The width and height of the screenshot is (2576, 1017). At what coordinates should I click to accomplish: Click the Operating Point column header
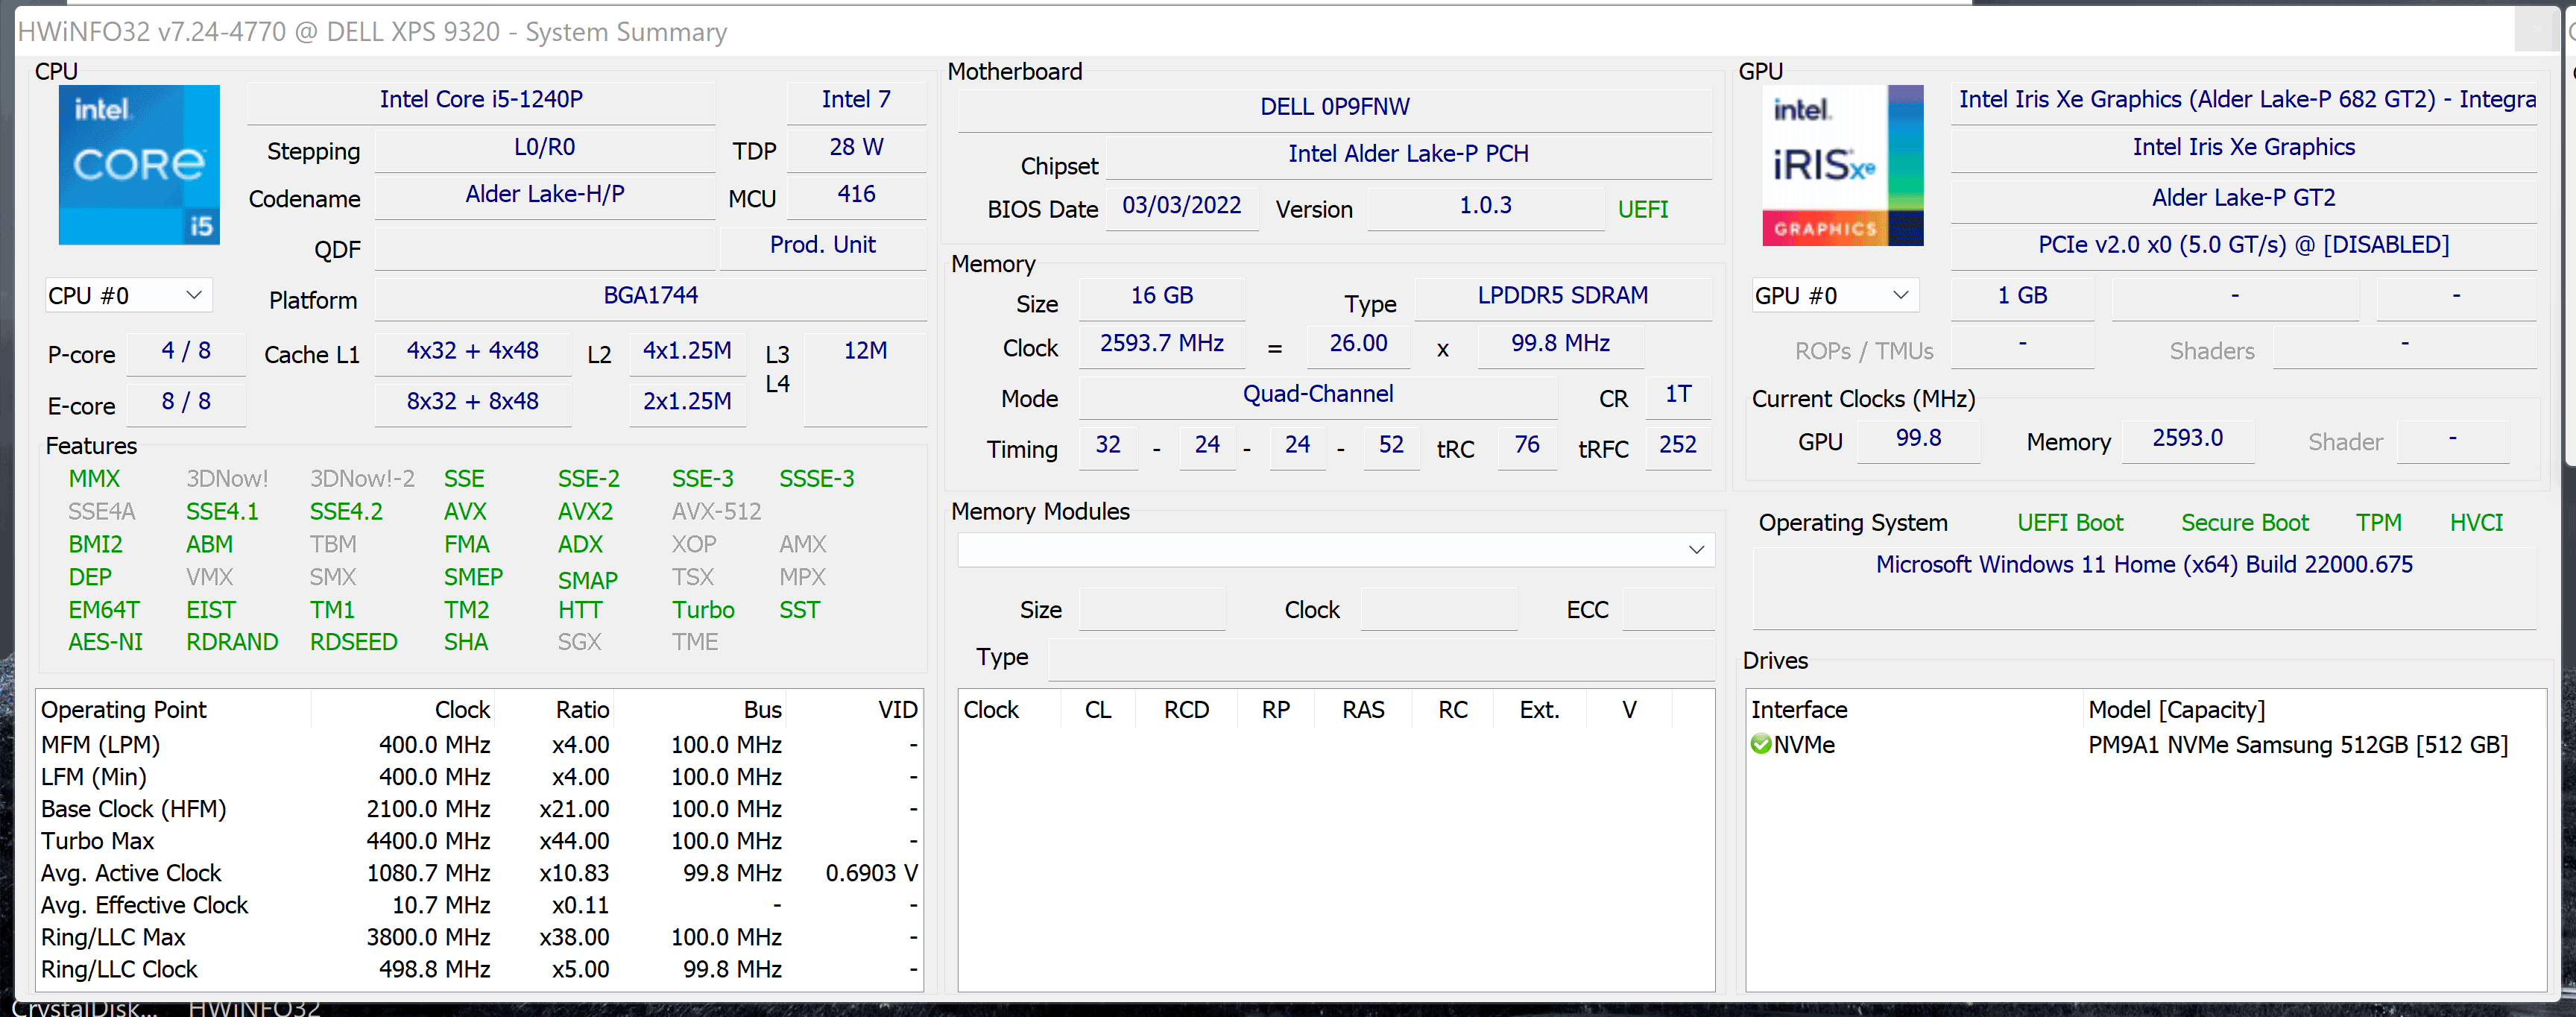pos(124,710)
